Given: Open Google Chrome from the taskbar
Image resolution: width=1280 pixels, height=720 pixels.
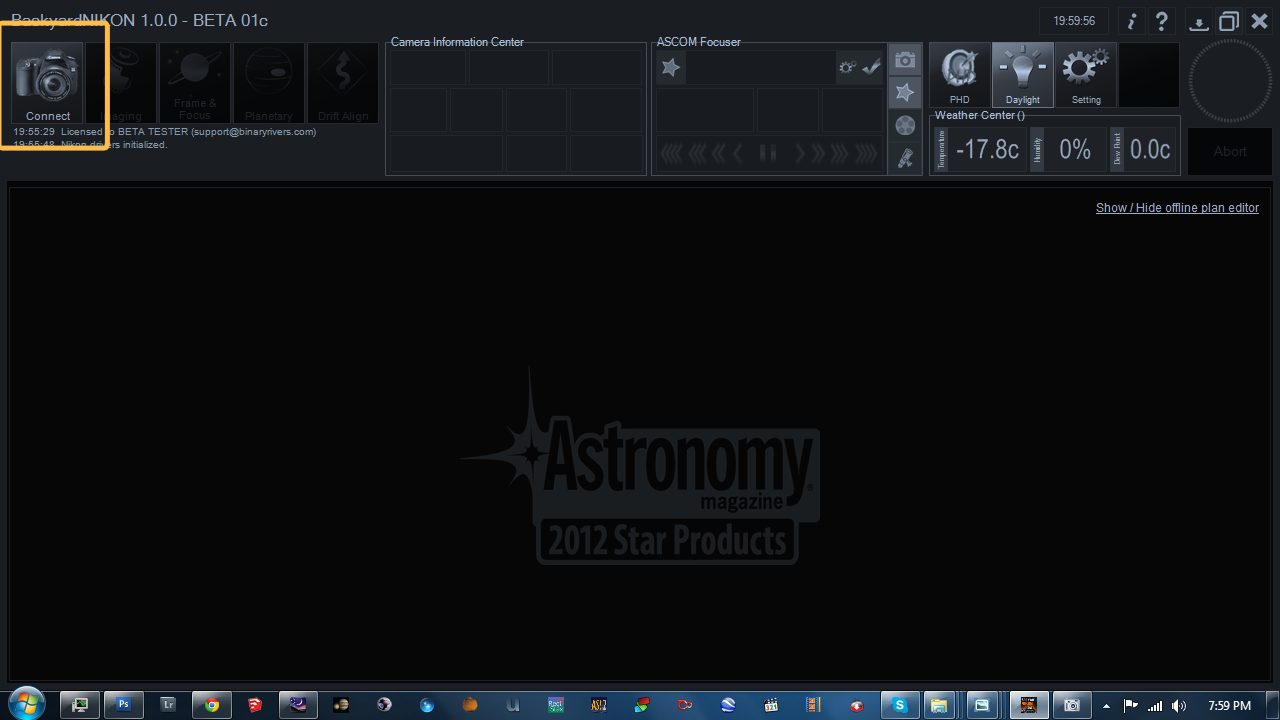Looking at the screenshot, I should click(212, 705).
